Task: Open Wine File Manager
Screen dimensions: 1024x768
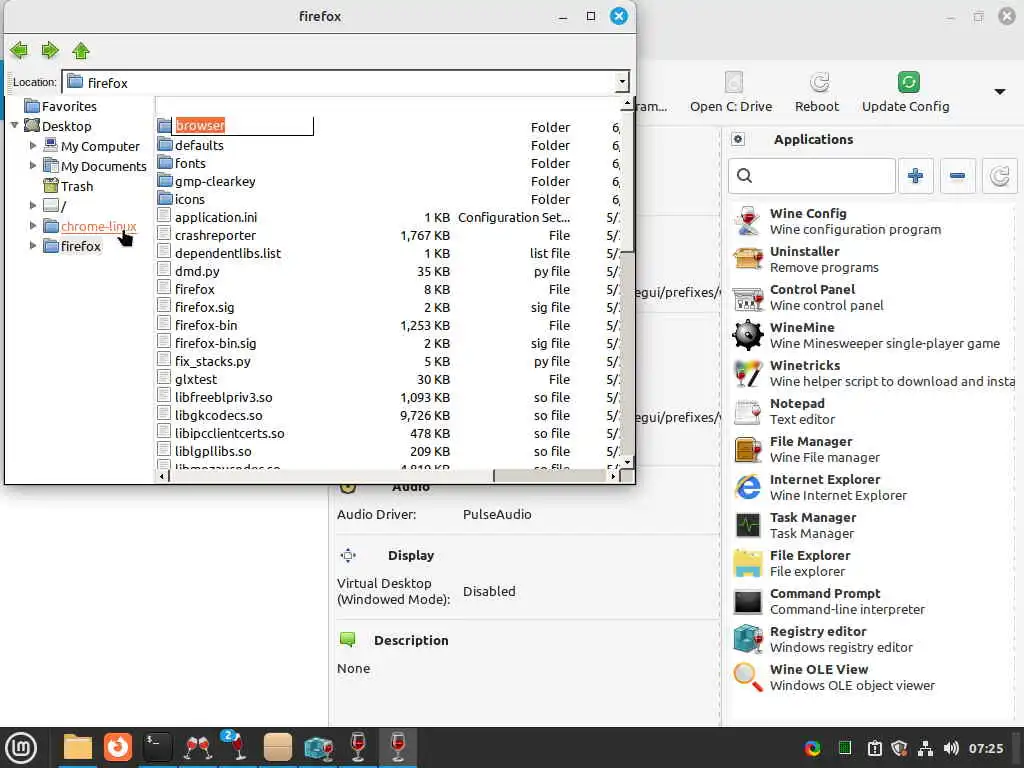Action: (x=872, y=449)
